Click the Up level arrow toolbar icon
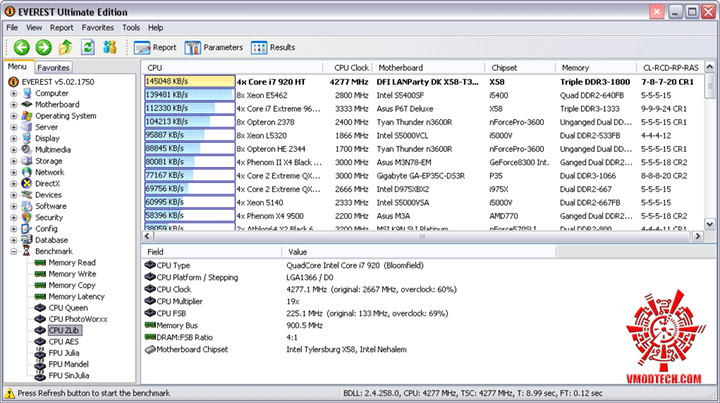The height and width of the screenshot is (403, 720). 66,47
